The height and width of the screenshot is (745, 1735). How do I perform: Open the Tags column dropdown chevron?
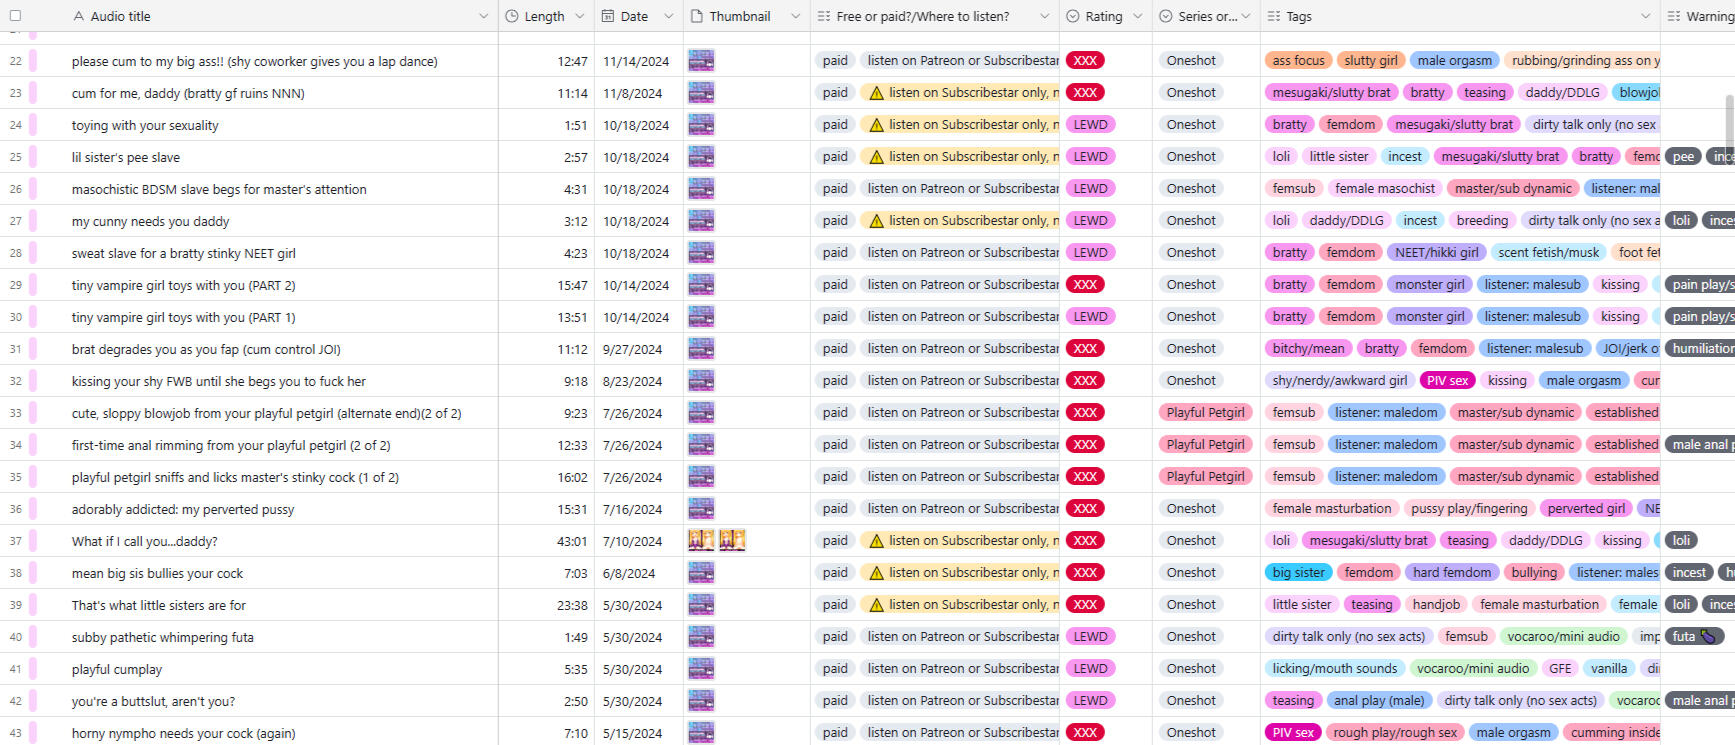point(1645,16)
